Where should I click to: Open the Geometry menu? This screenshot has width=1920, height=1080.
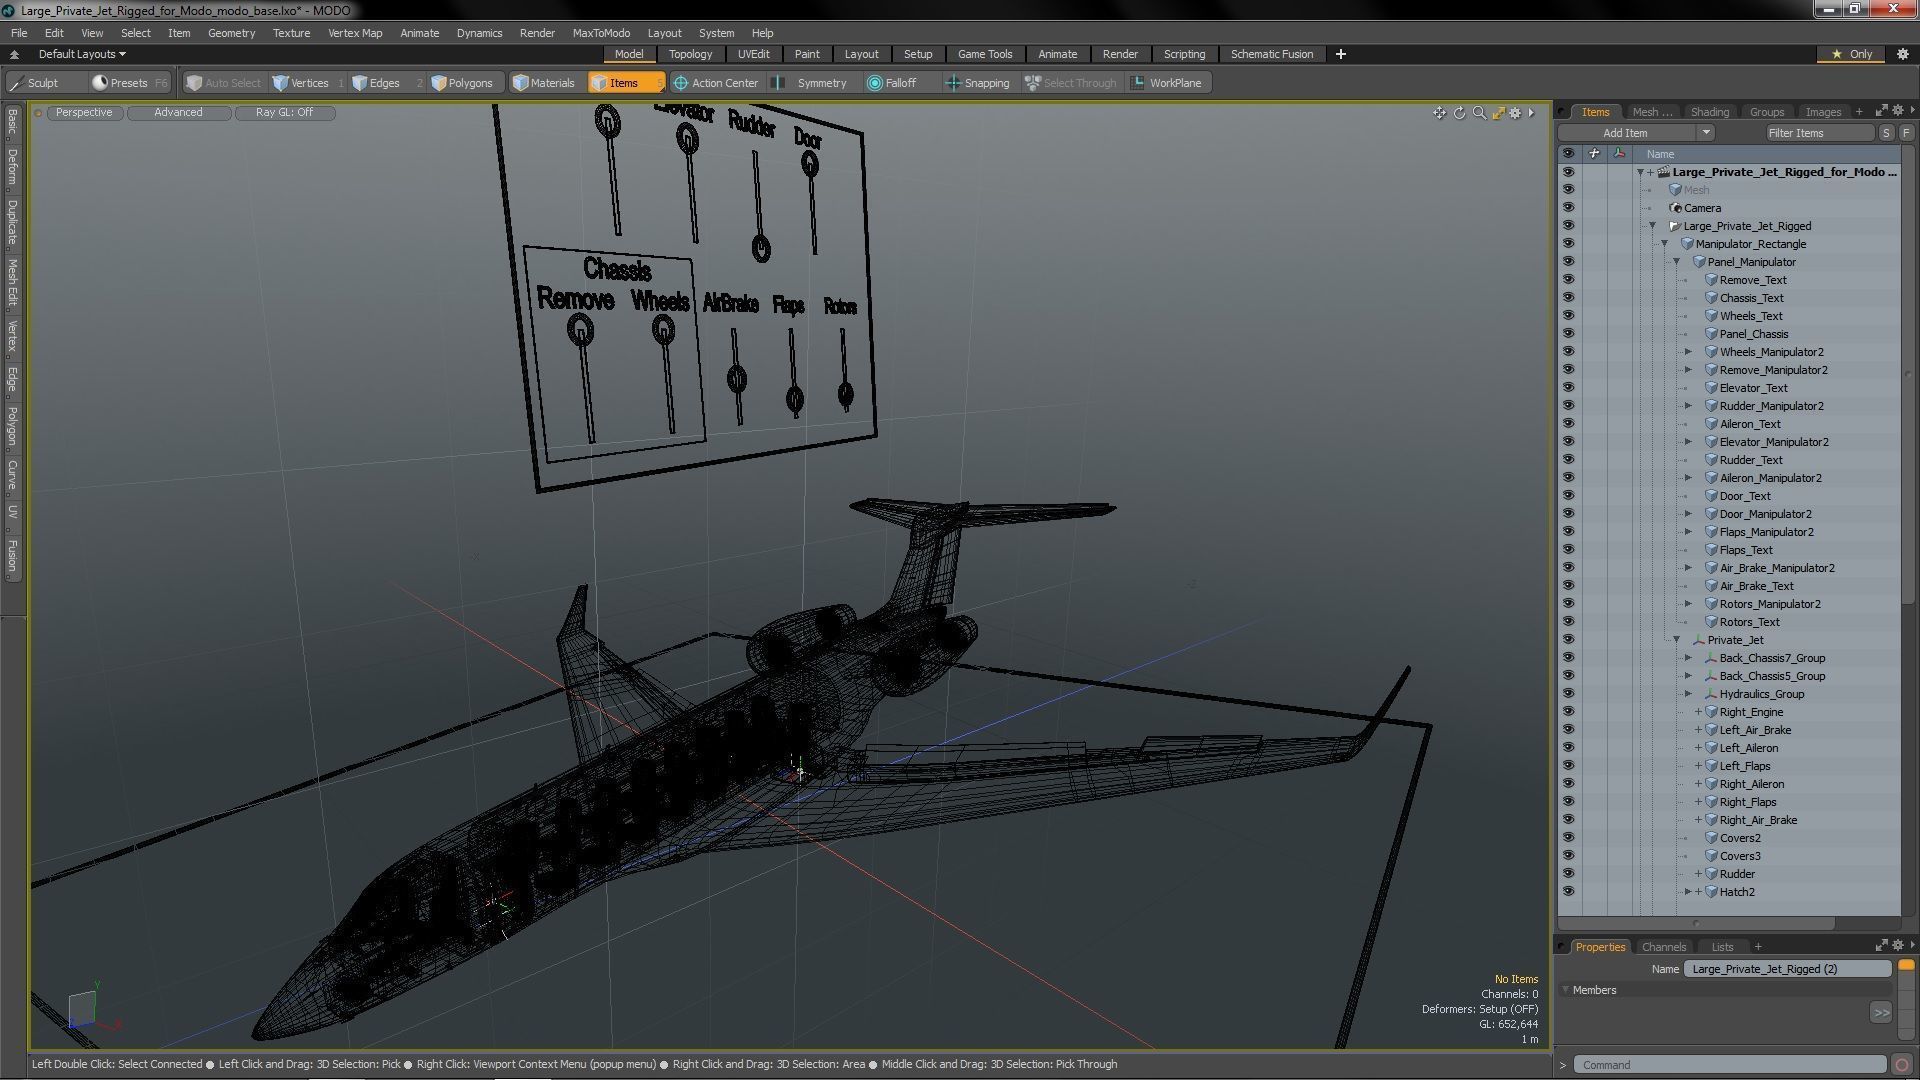[x=231, y=33]
